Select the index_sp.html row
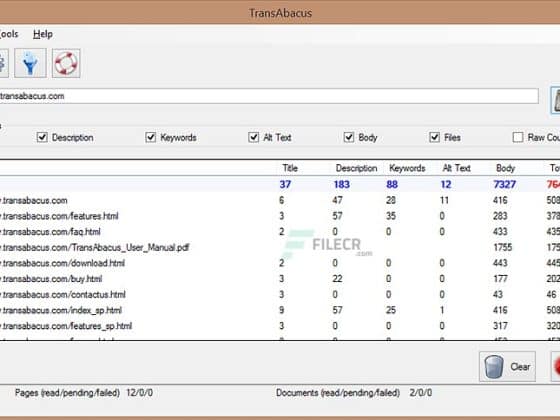 tap(279, 310)
